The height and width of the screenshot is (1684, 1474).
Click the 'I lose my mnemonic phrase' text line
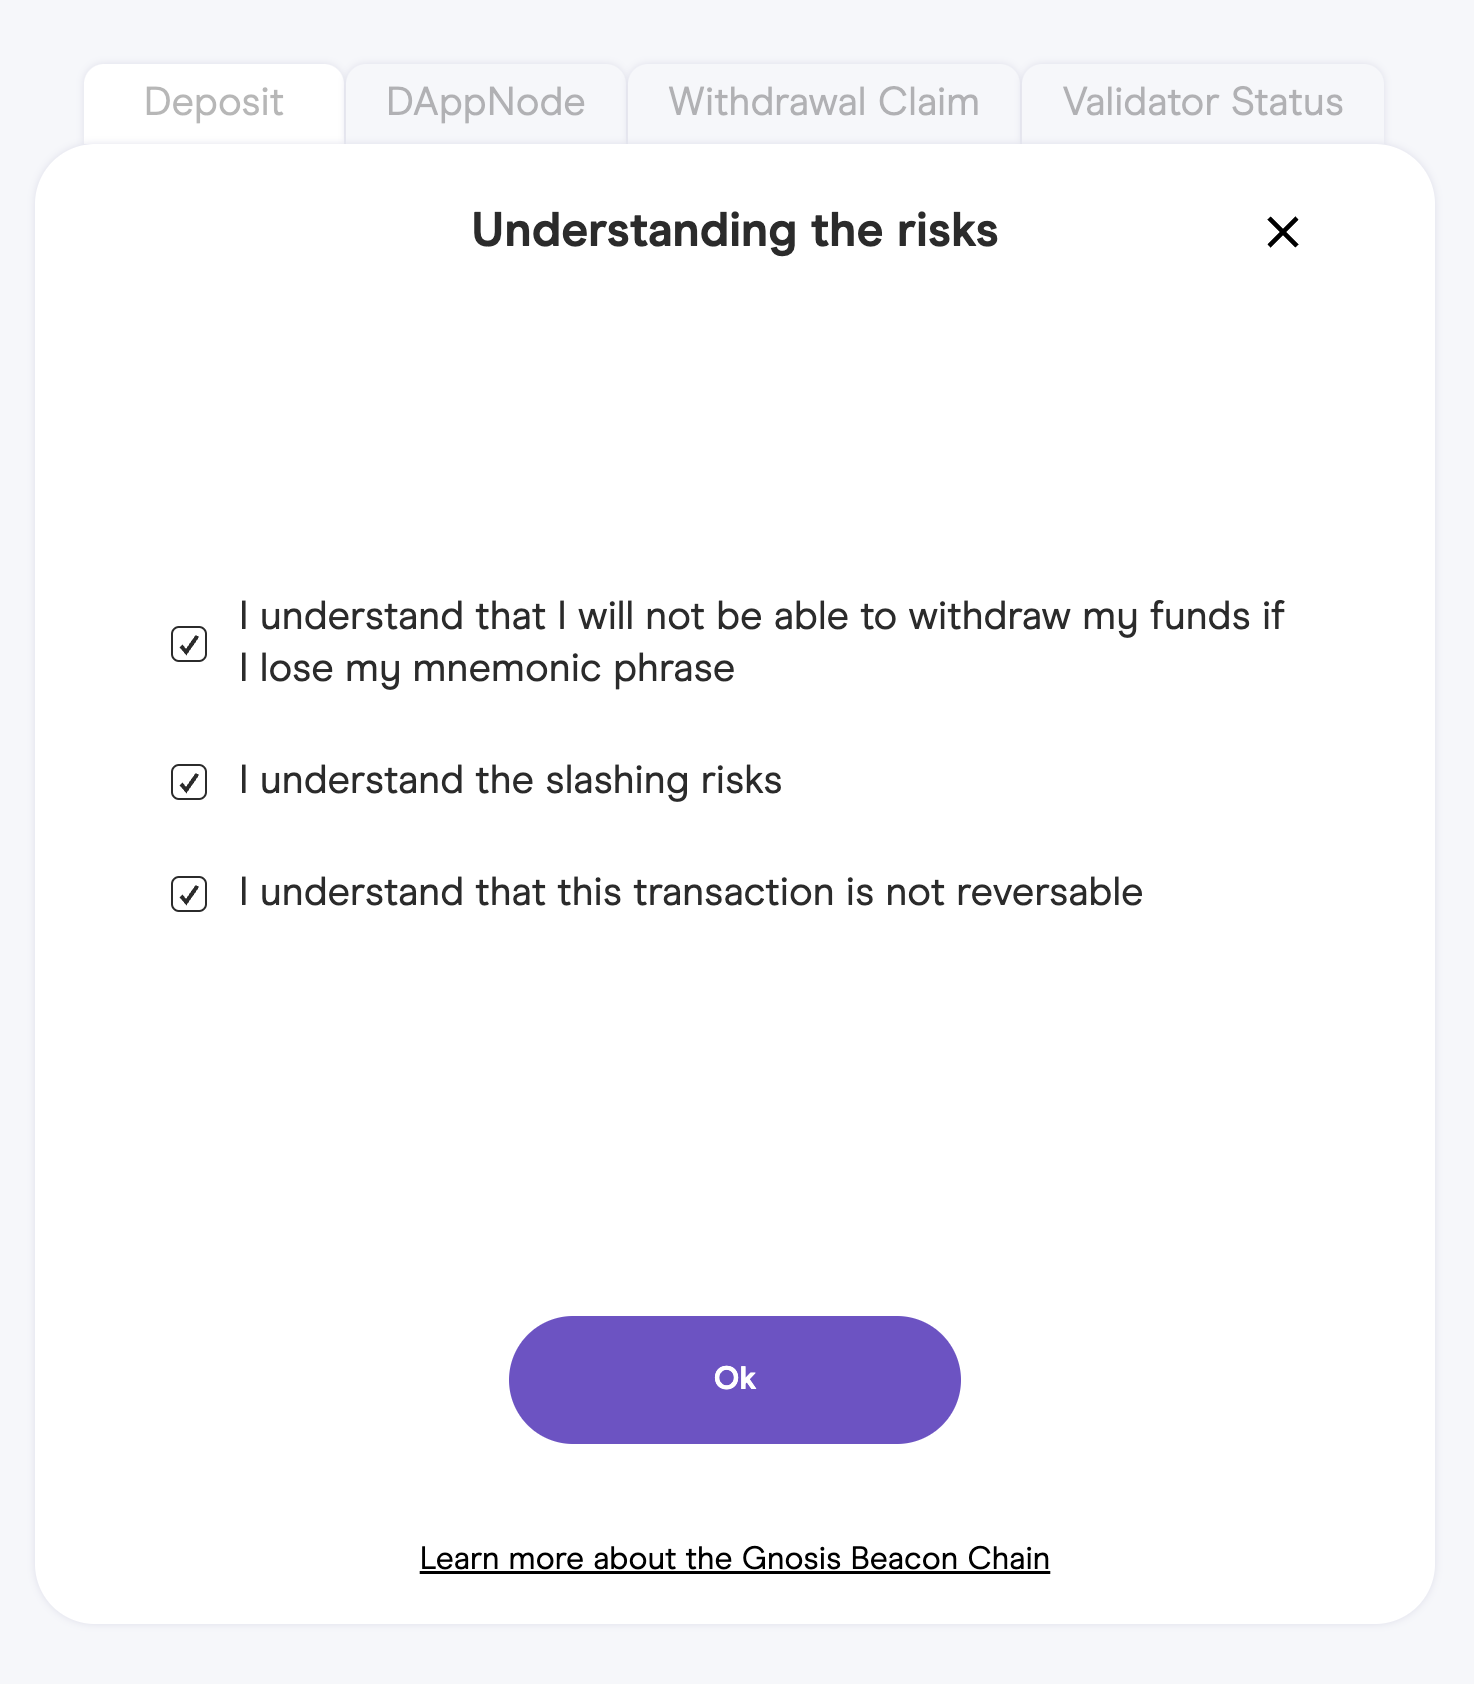[x=487, y=668]
